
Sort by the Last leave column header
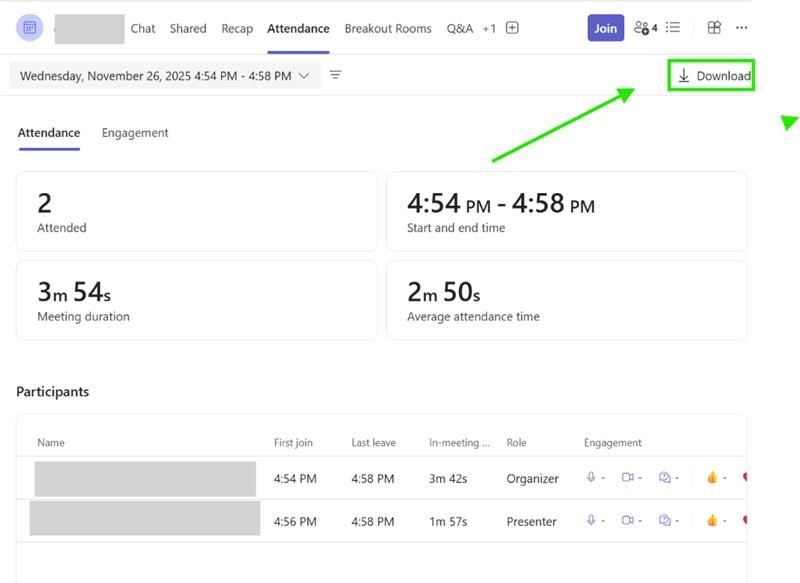tap(373, 442)
